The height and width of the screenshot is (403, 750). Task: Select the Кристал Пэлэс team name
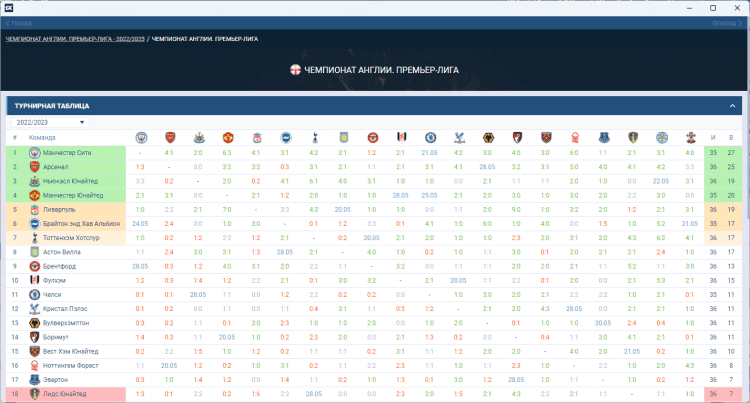[x=65, y=309]
